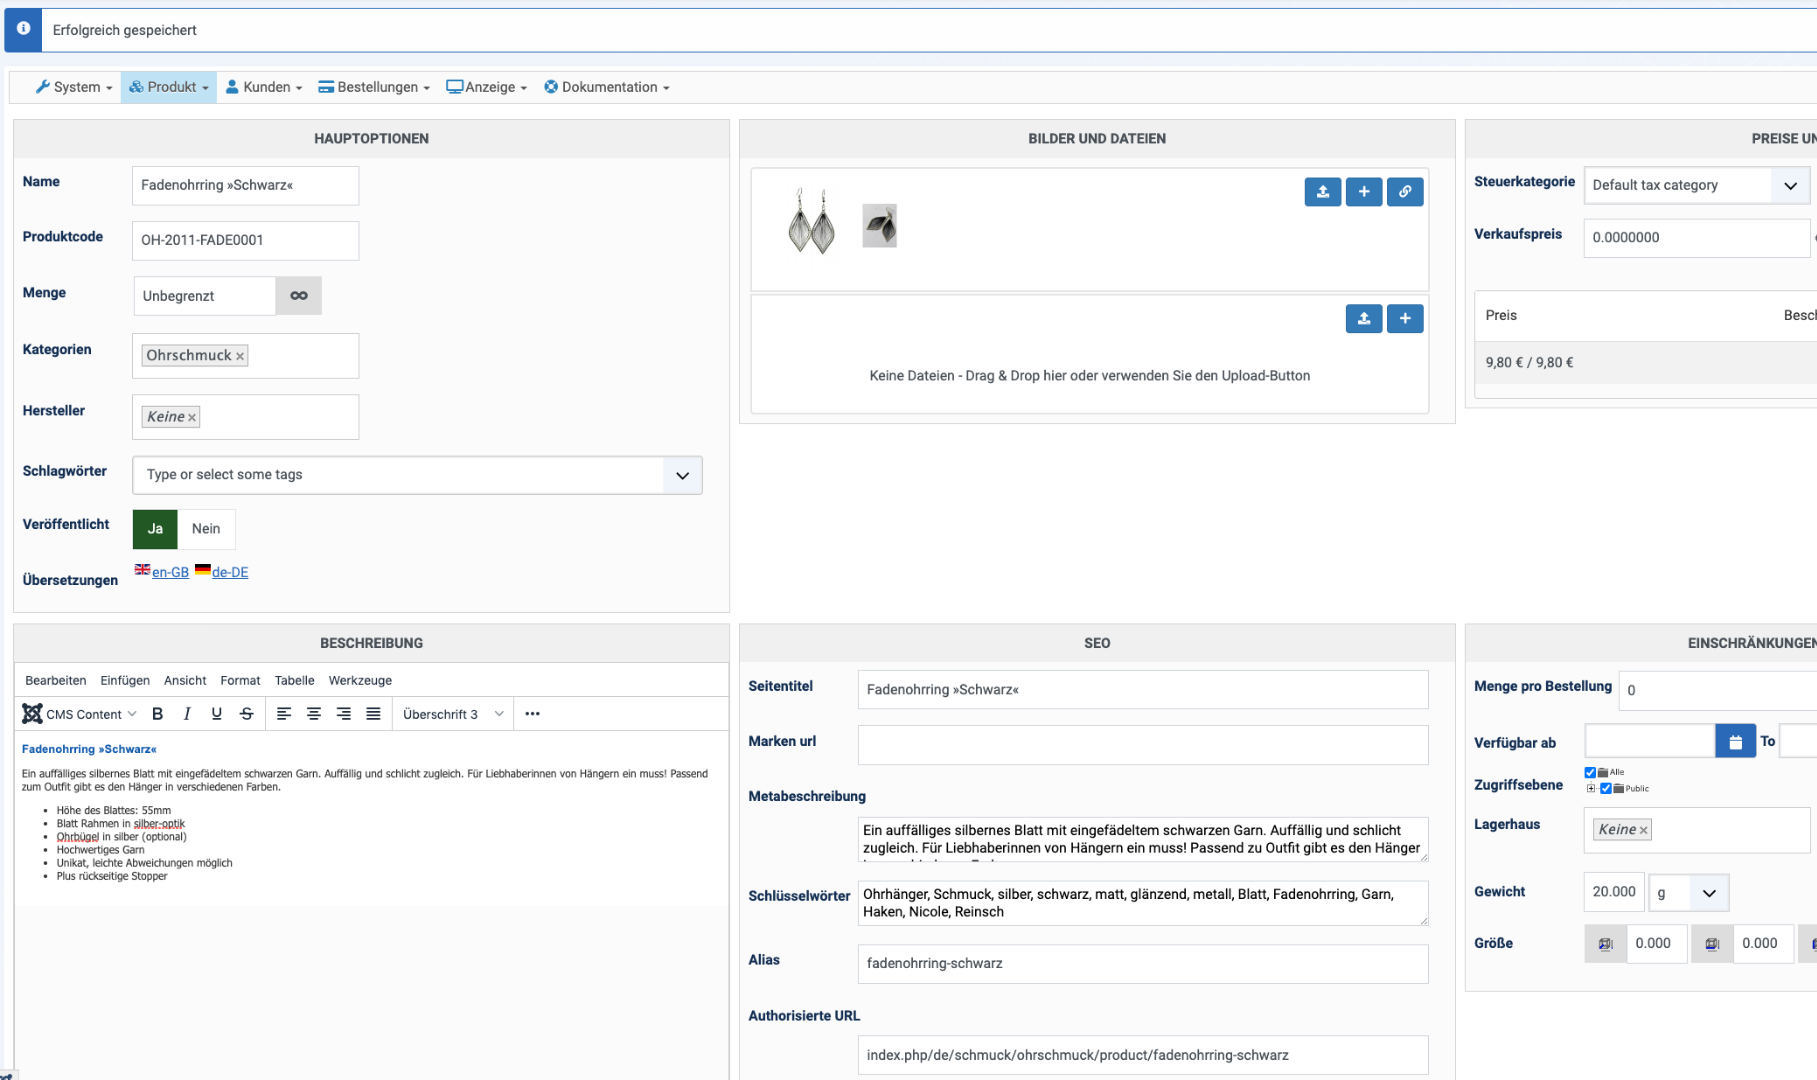Image resolution: width=1817 pixels, height=1080 pixels.
Task: Open the editor's Ansicht menu
Action: pos(185,681)
